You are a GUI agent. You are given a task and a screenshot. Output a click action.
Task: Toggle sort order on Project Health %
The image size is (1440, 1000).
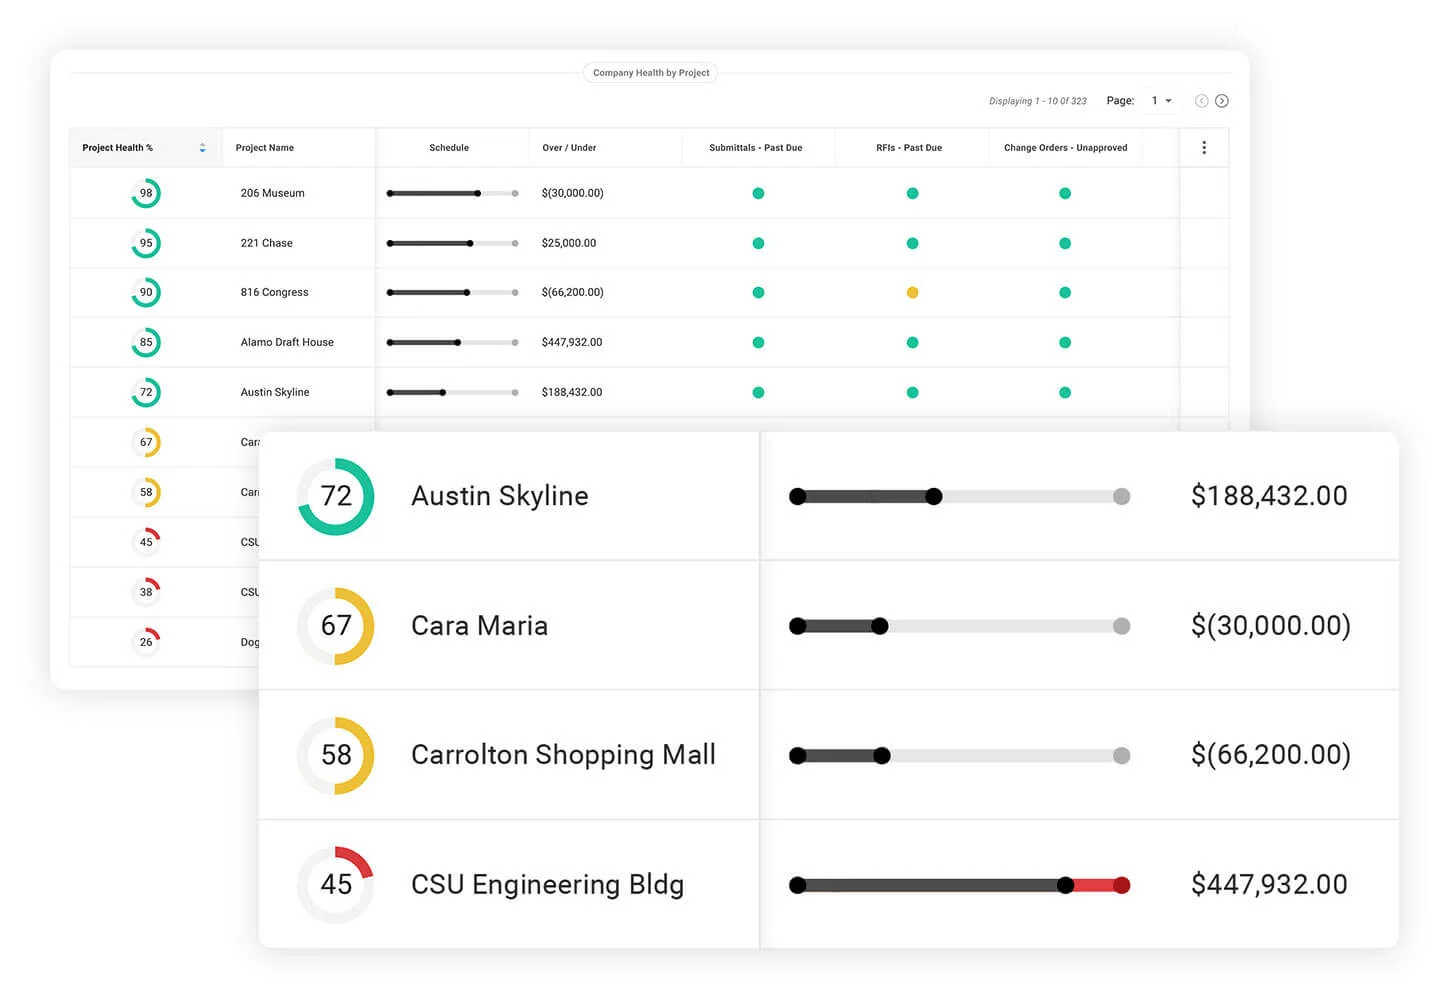[202, 147]
